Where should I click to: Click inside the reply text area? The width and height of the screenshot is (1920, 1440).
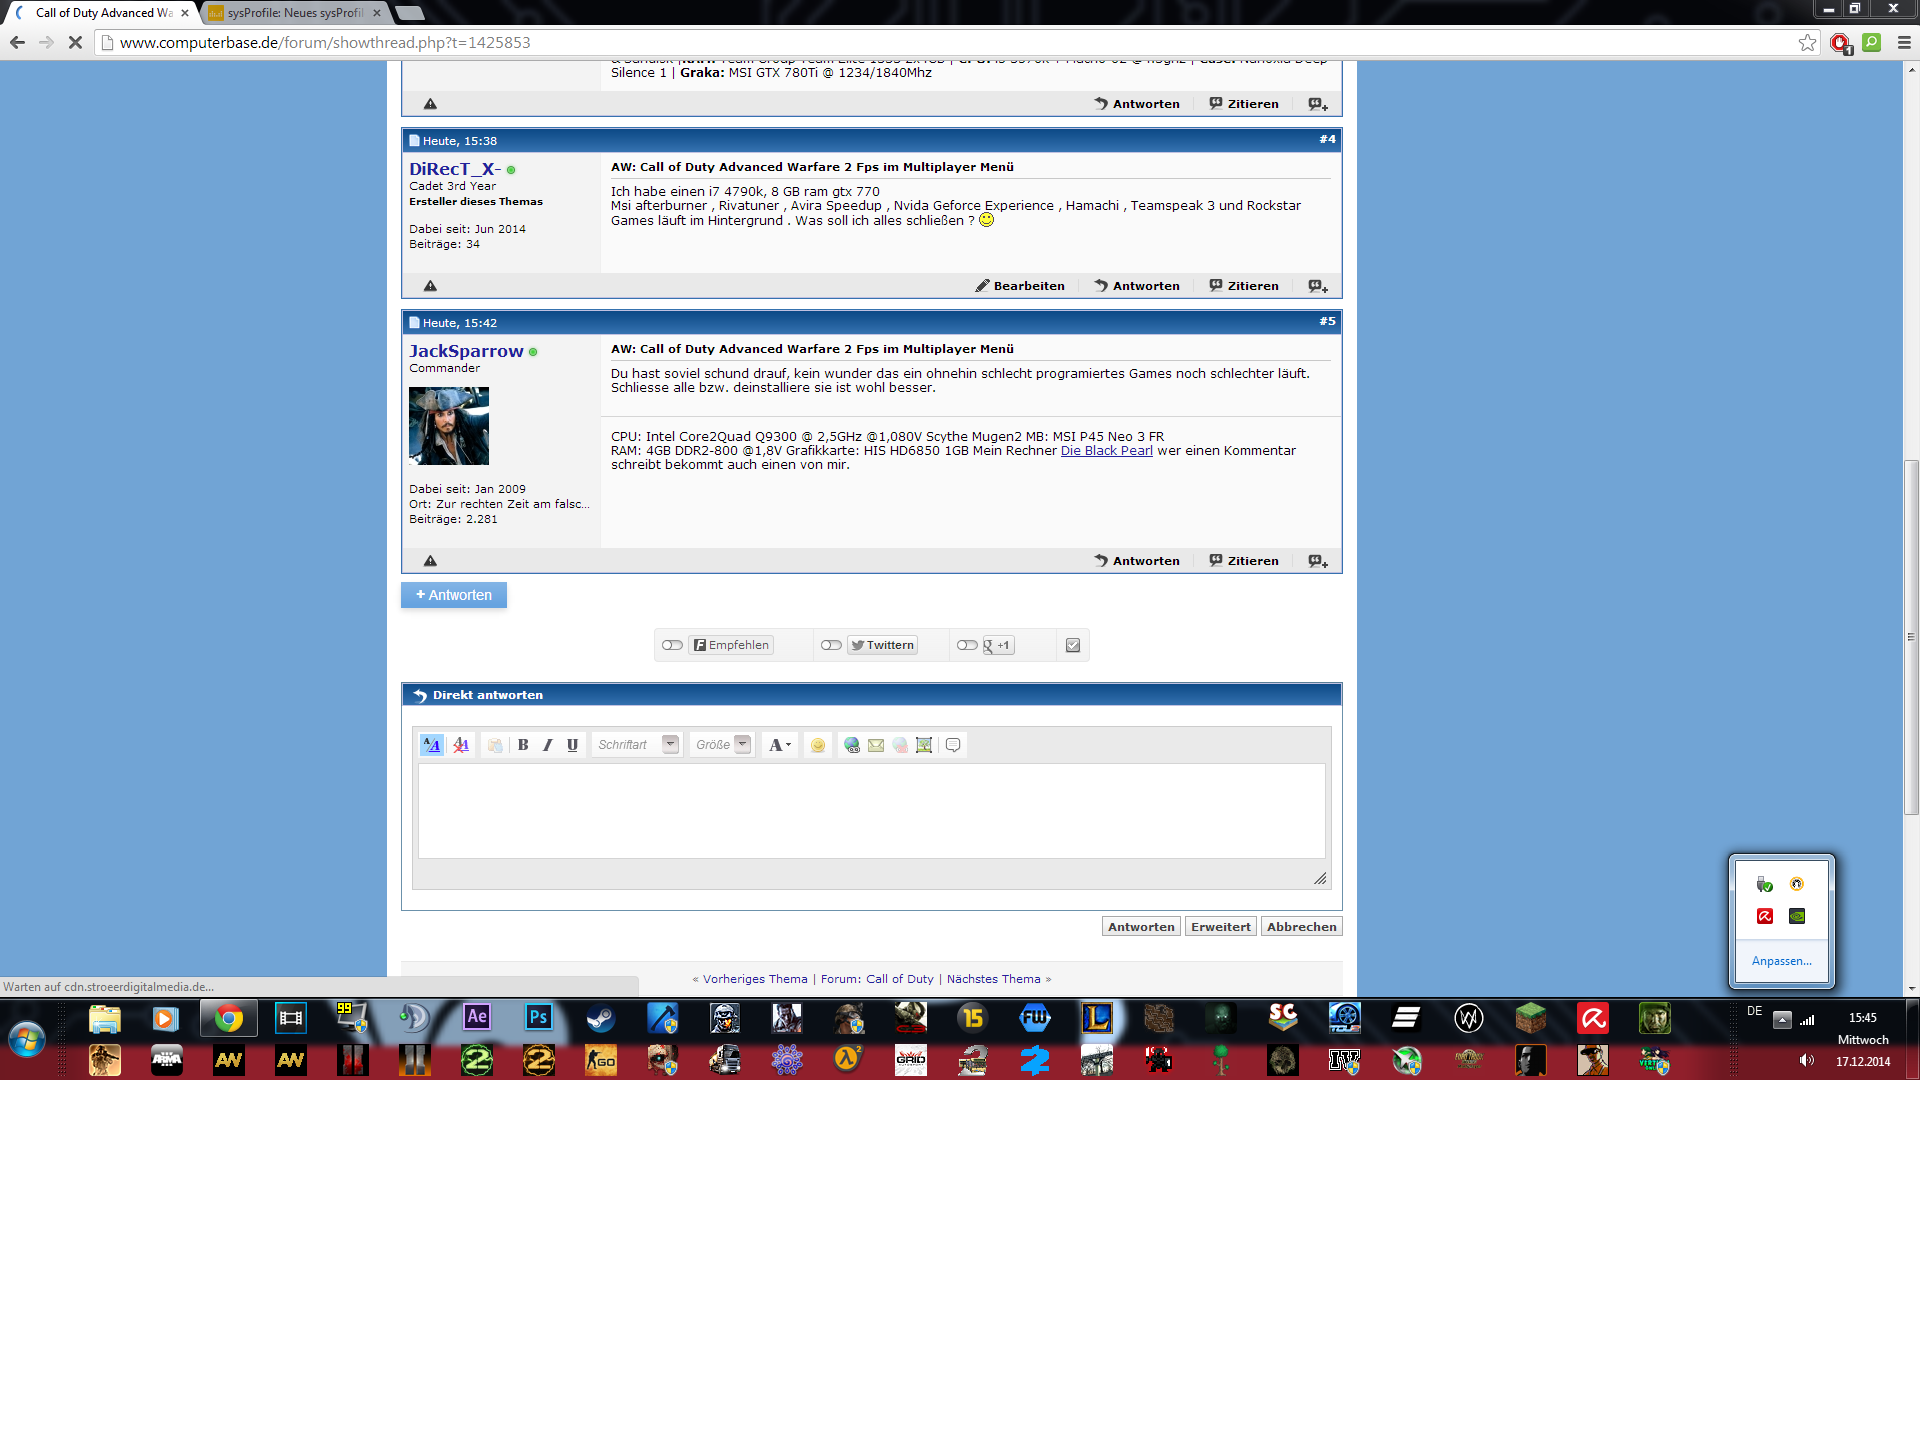871,811
